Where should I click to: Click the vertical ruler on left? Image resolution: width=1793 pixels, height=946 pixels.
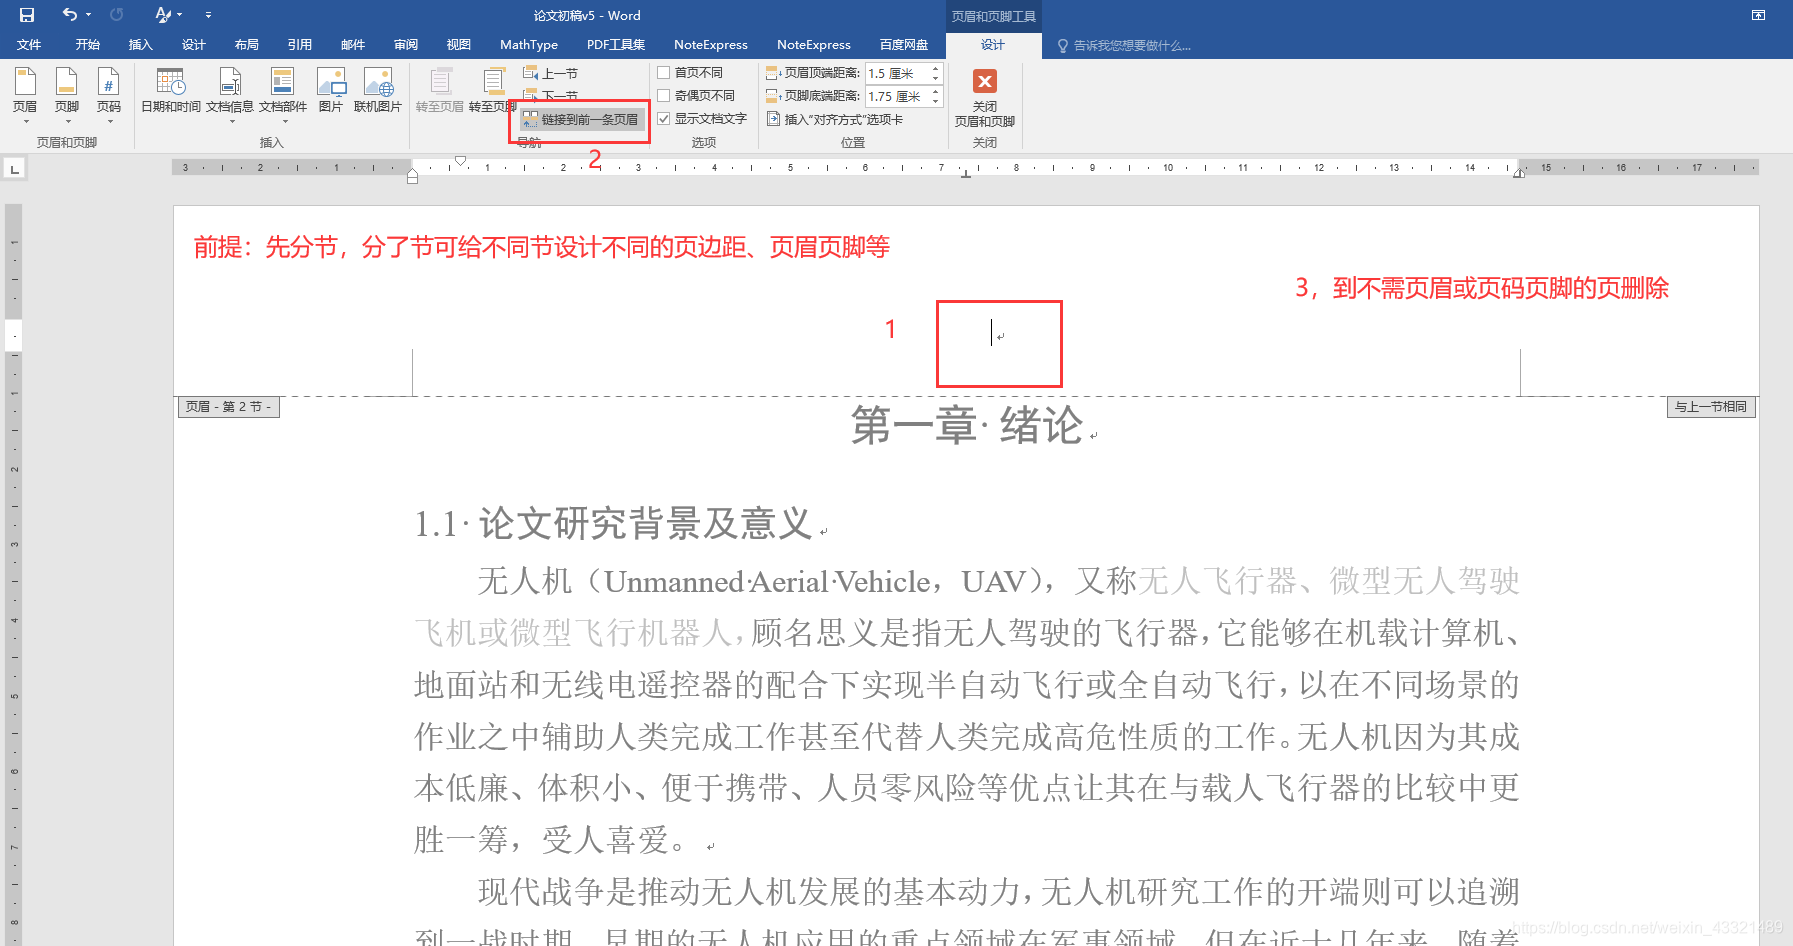click(x=14, y=575)
